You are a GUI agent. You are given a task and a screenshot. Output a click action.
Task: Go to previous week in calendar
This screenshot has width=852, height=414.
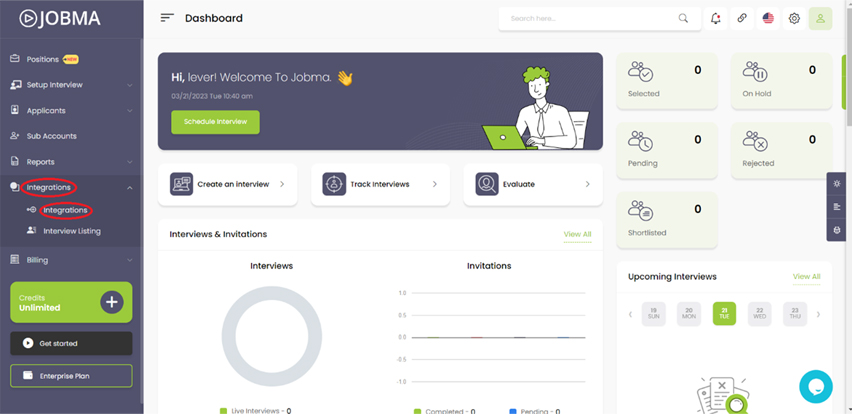click(x=631, y=314)
